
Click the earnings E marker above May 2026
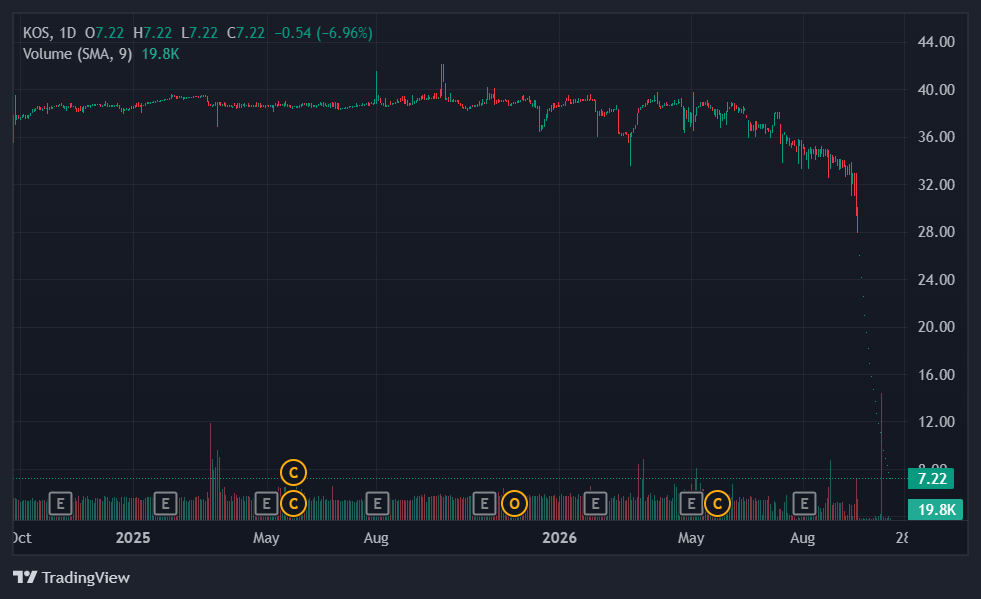click(691, 503)
